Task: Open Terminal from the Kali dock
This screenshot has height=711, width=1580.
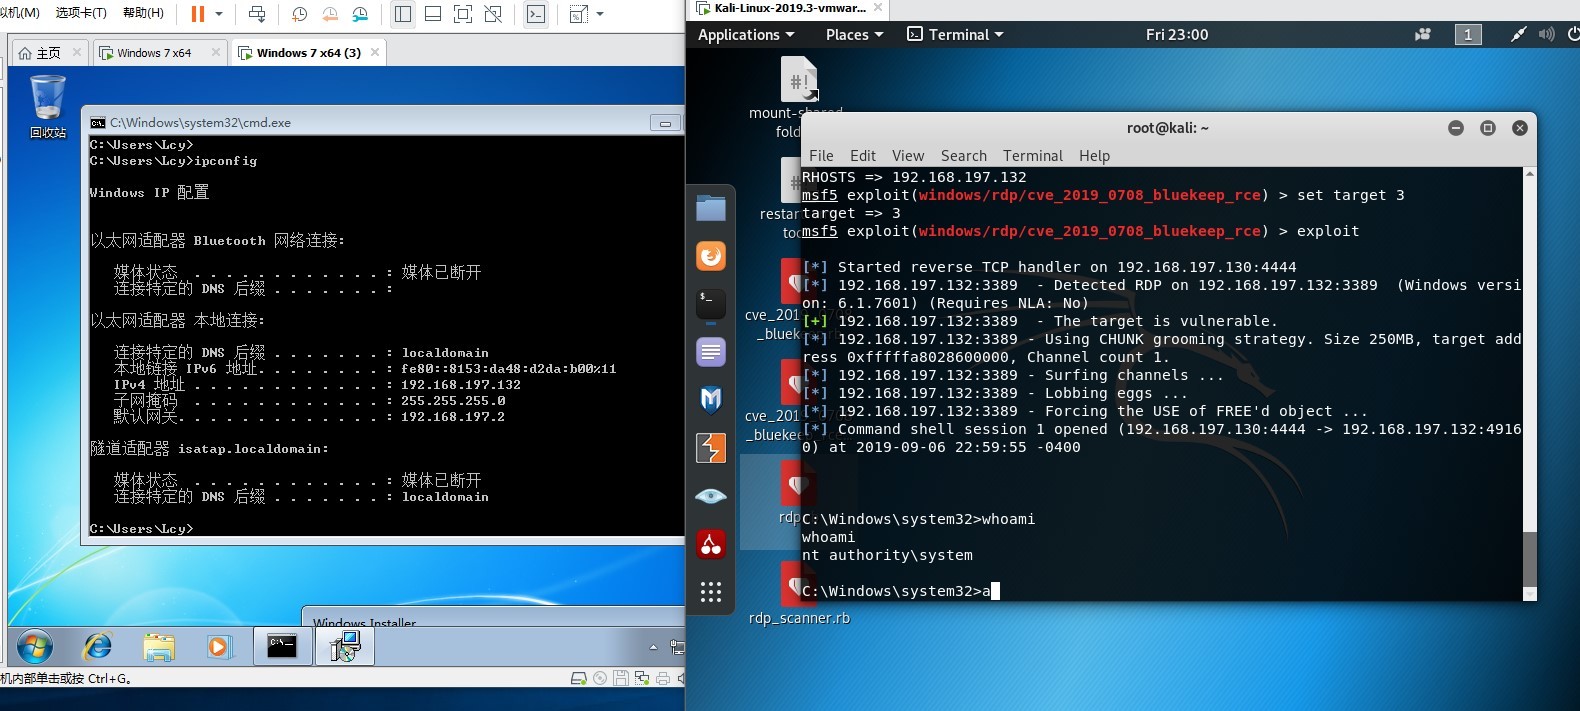Action: tap(711, 304)
